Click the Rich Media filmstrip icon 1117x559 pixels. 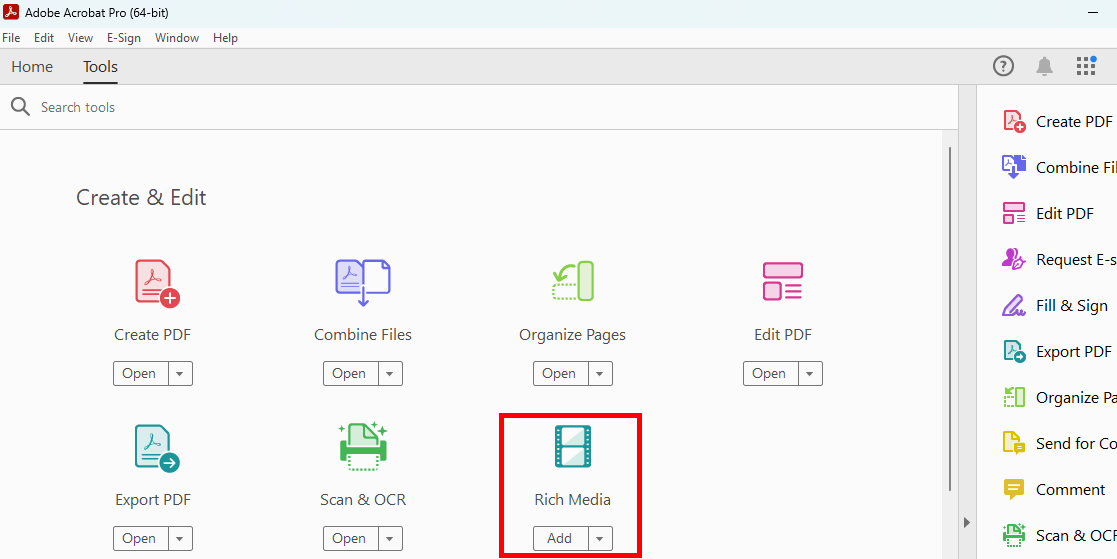tap(573, 446)
